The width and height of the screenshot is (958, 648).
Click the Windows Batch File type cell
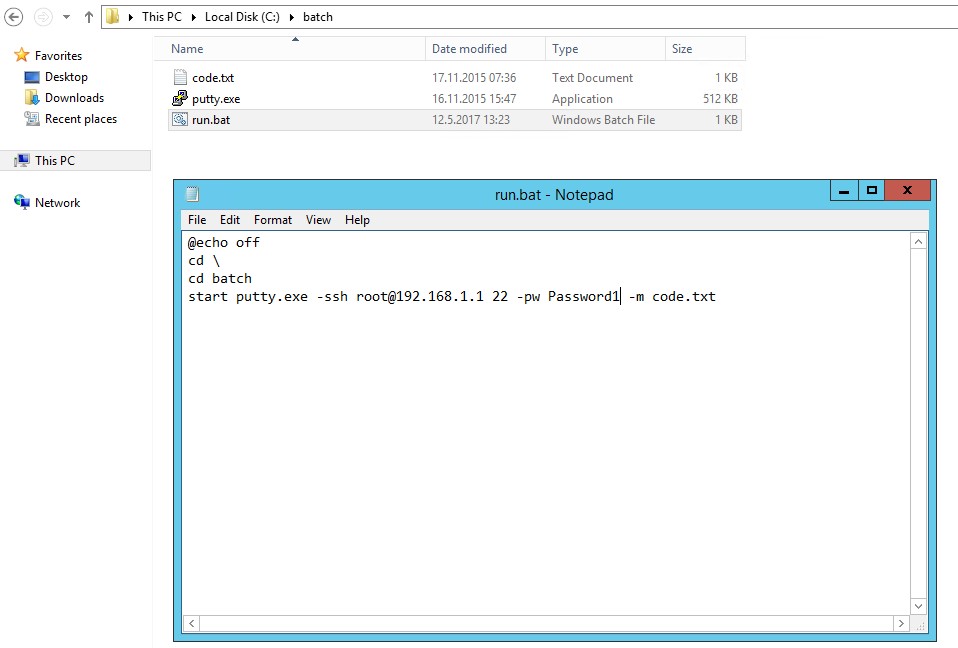pos(603,120)
